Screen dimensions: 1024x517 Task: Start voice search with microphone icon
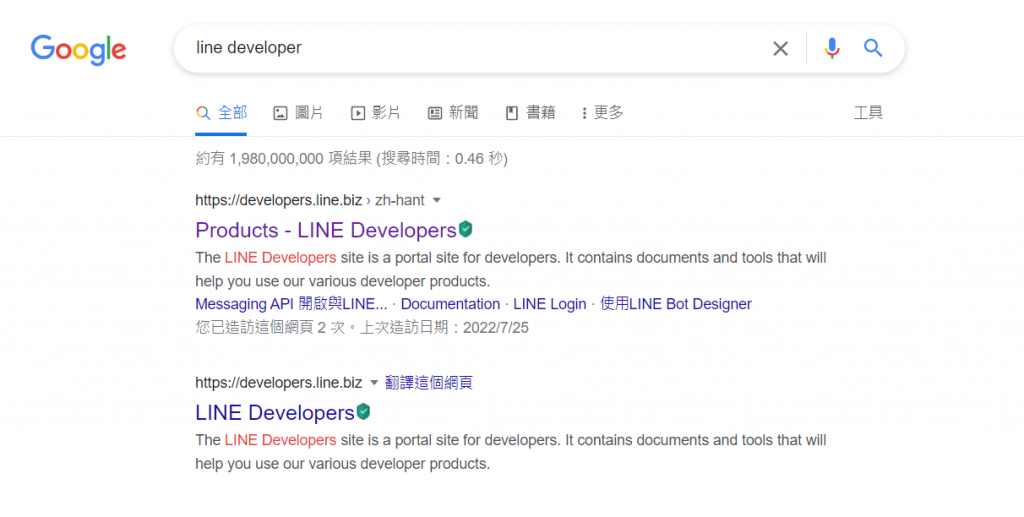pyautogui.click(x=831, y=48)
